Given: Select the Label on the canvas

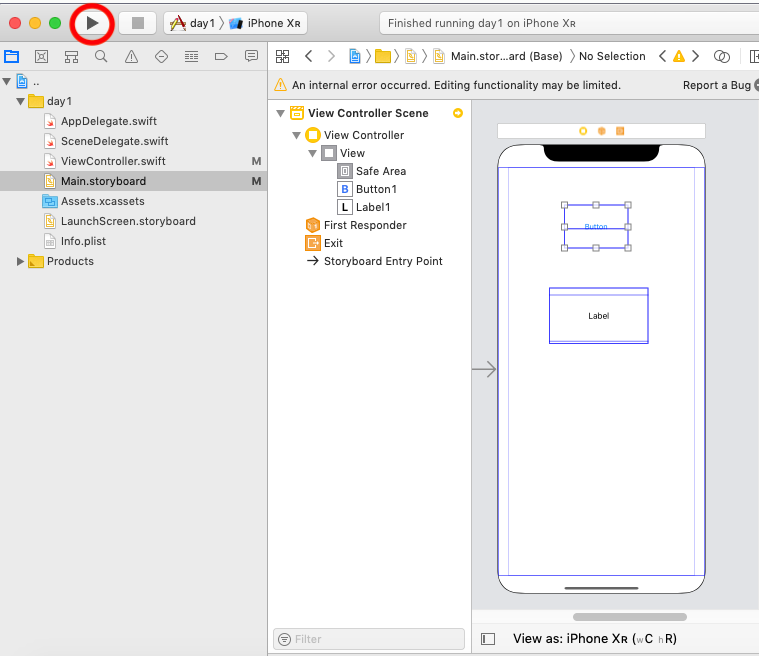Looking at the screenshot, I should 599,316.
